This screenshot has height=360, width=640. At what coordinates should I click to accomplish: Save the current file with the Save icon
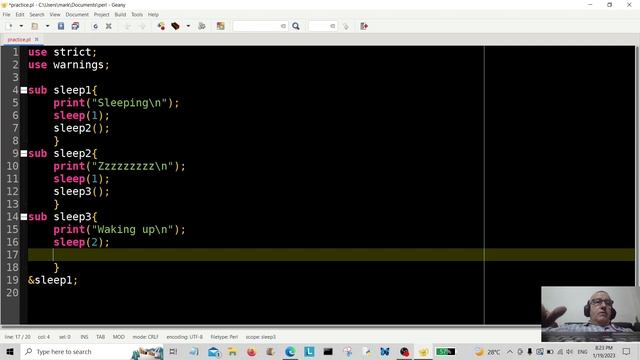61,26
